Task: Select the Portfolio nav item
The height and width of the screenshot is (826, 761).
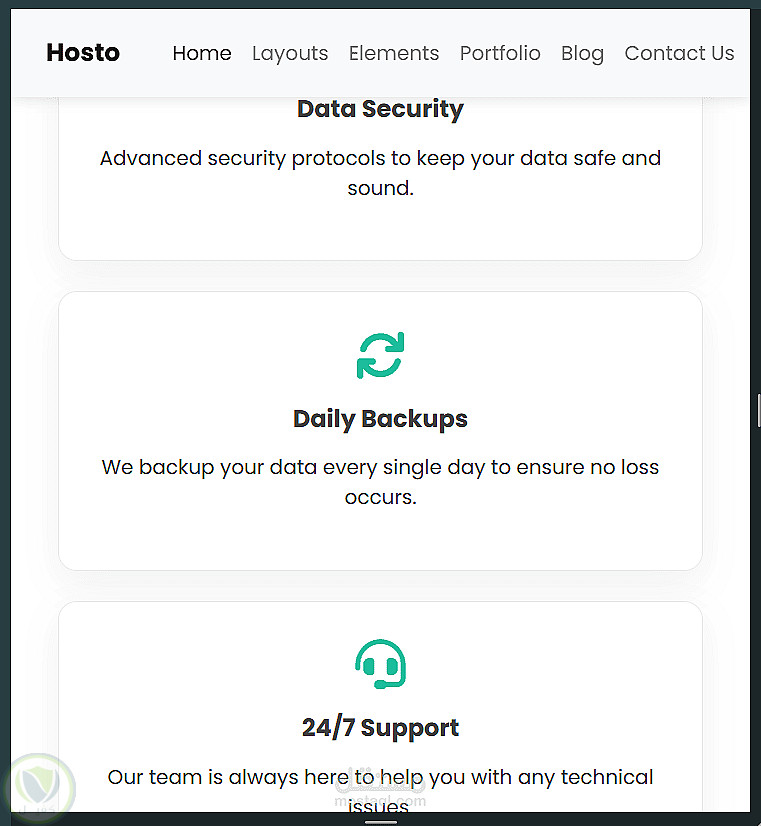Action: coord(500,54)
